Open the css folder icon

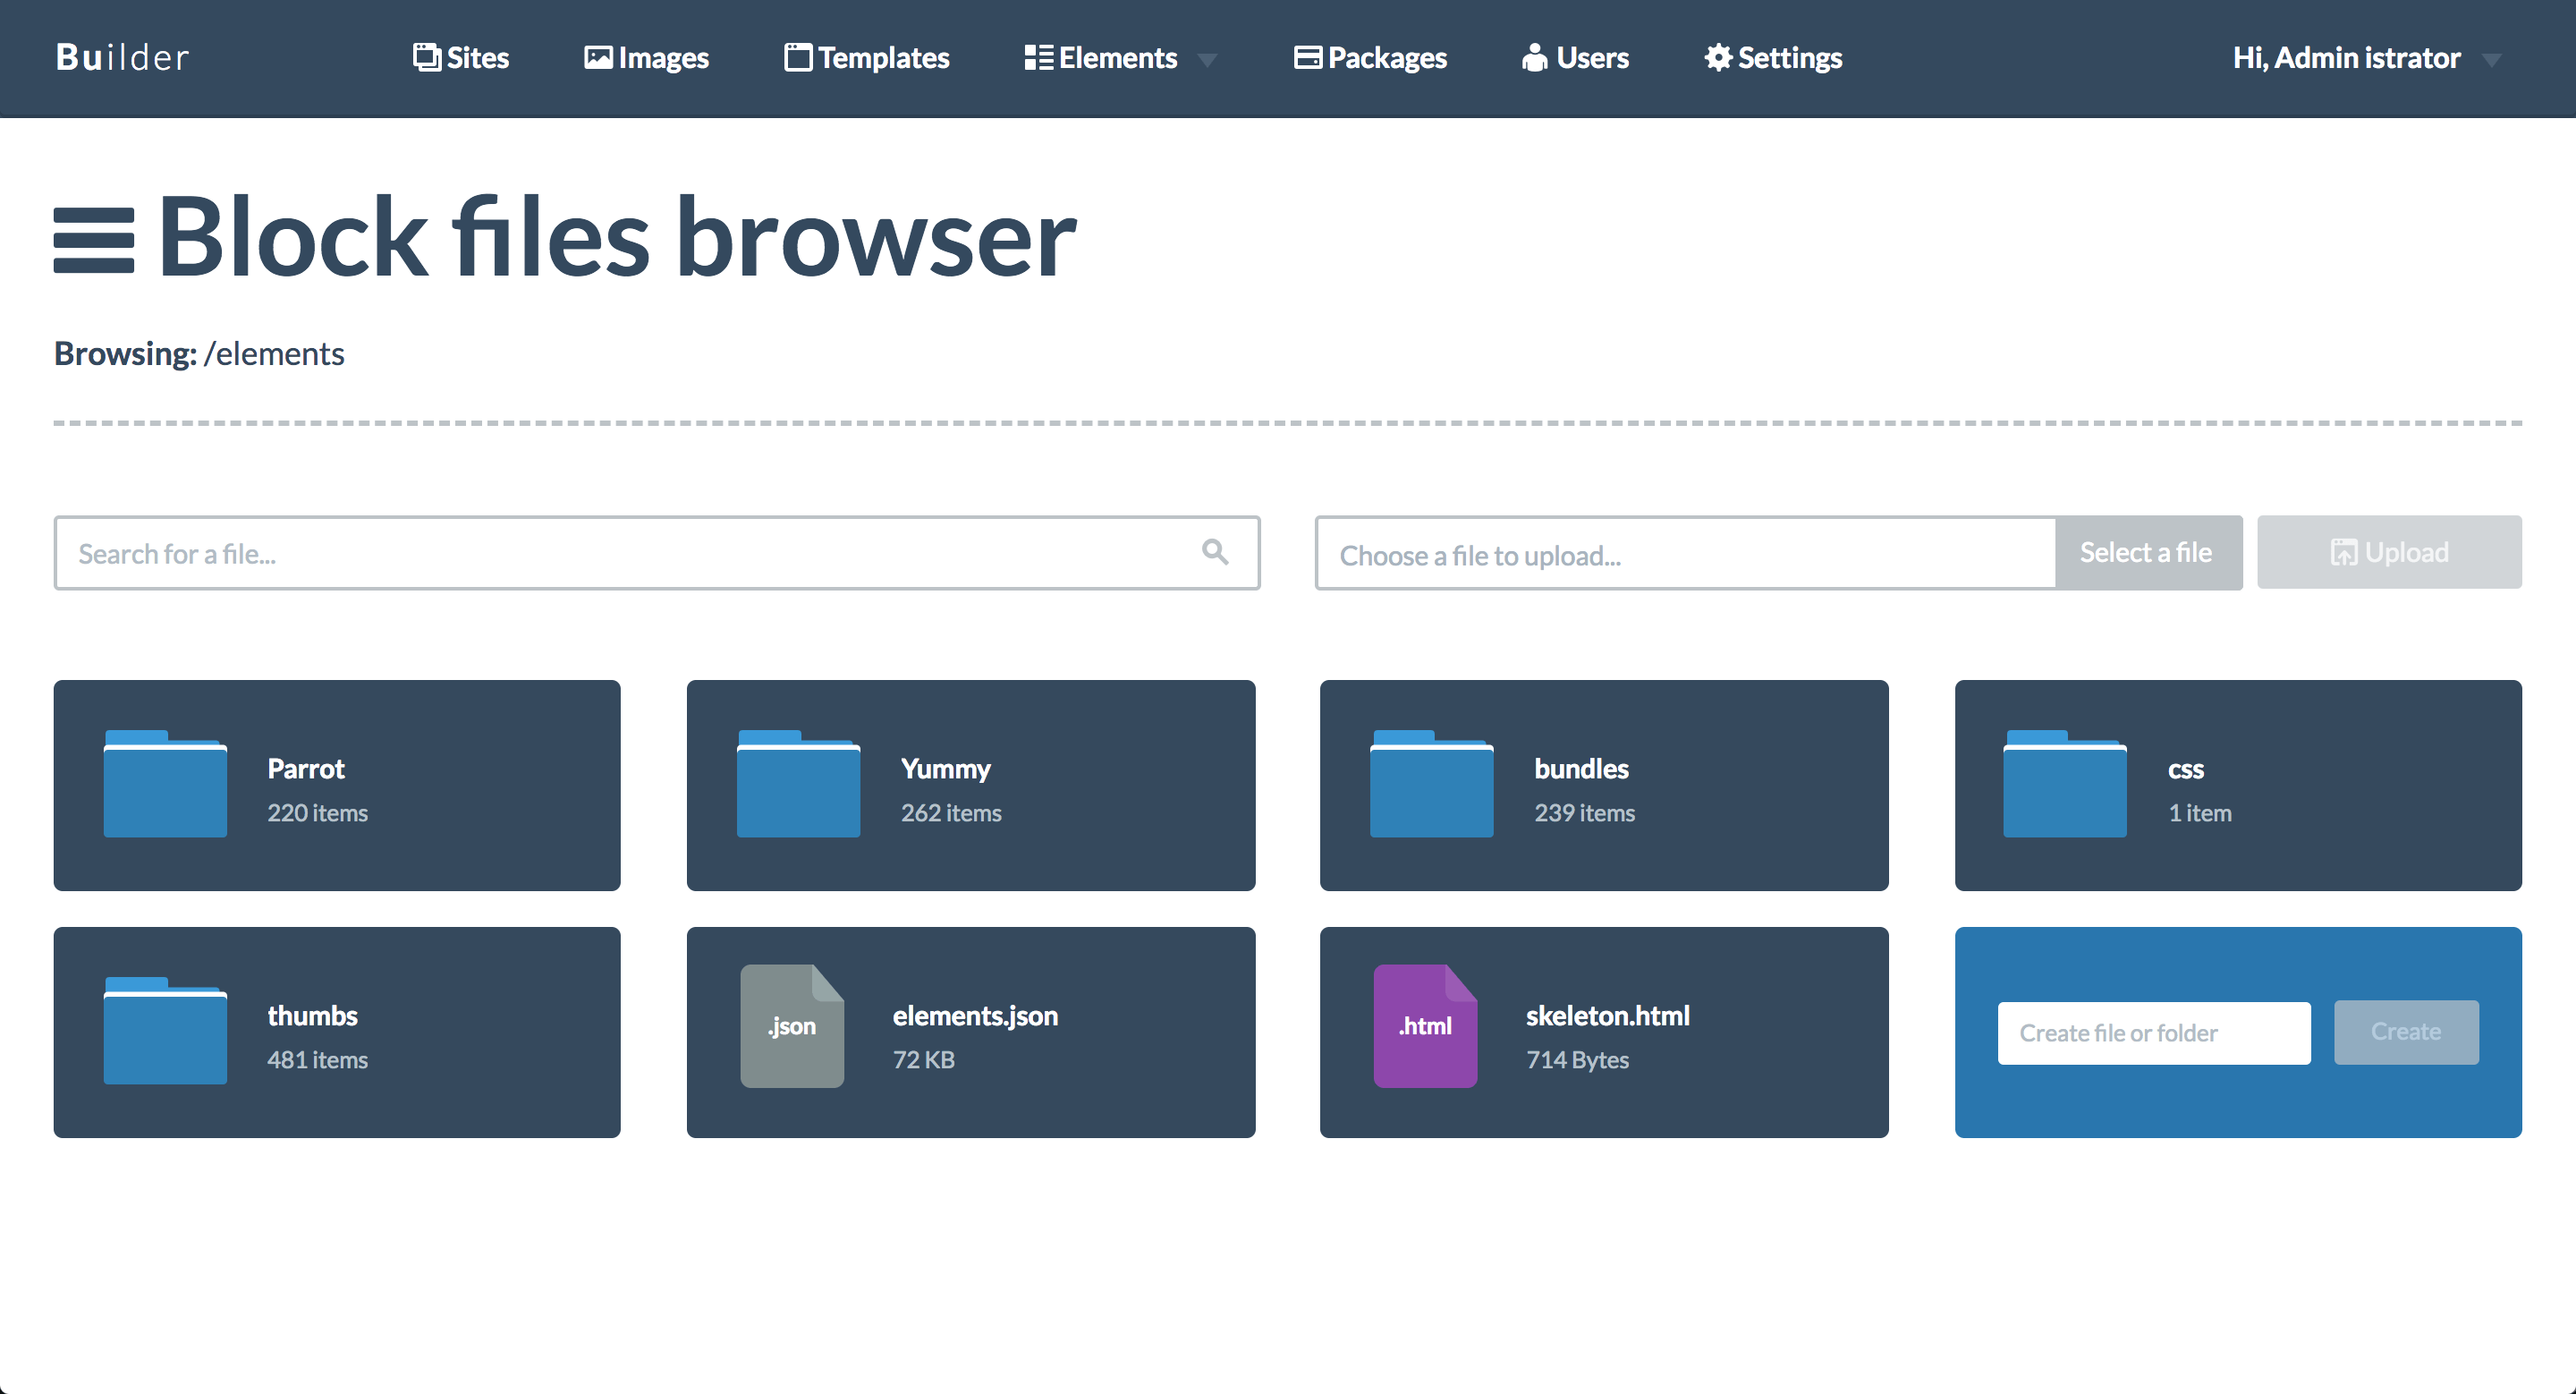click(x=2064, y=784)
